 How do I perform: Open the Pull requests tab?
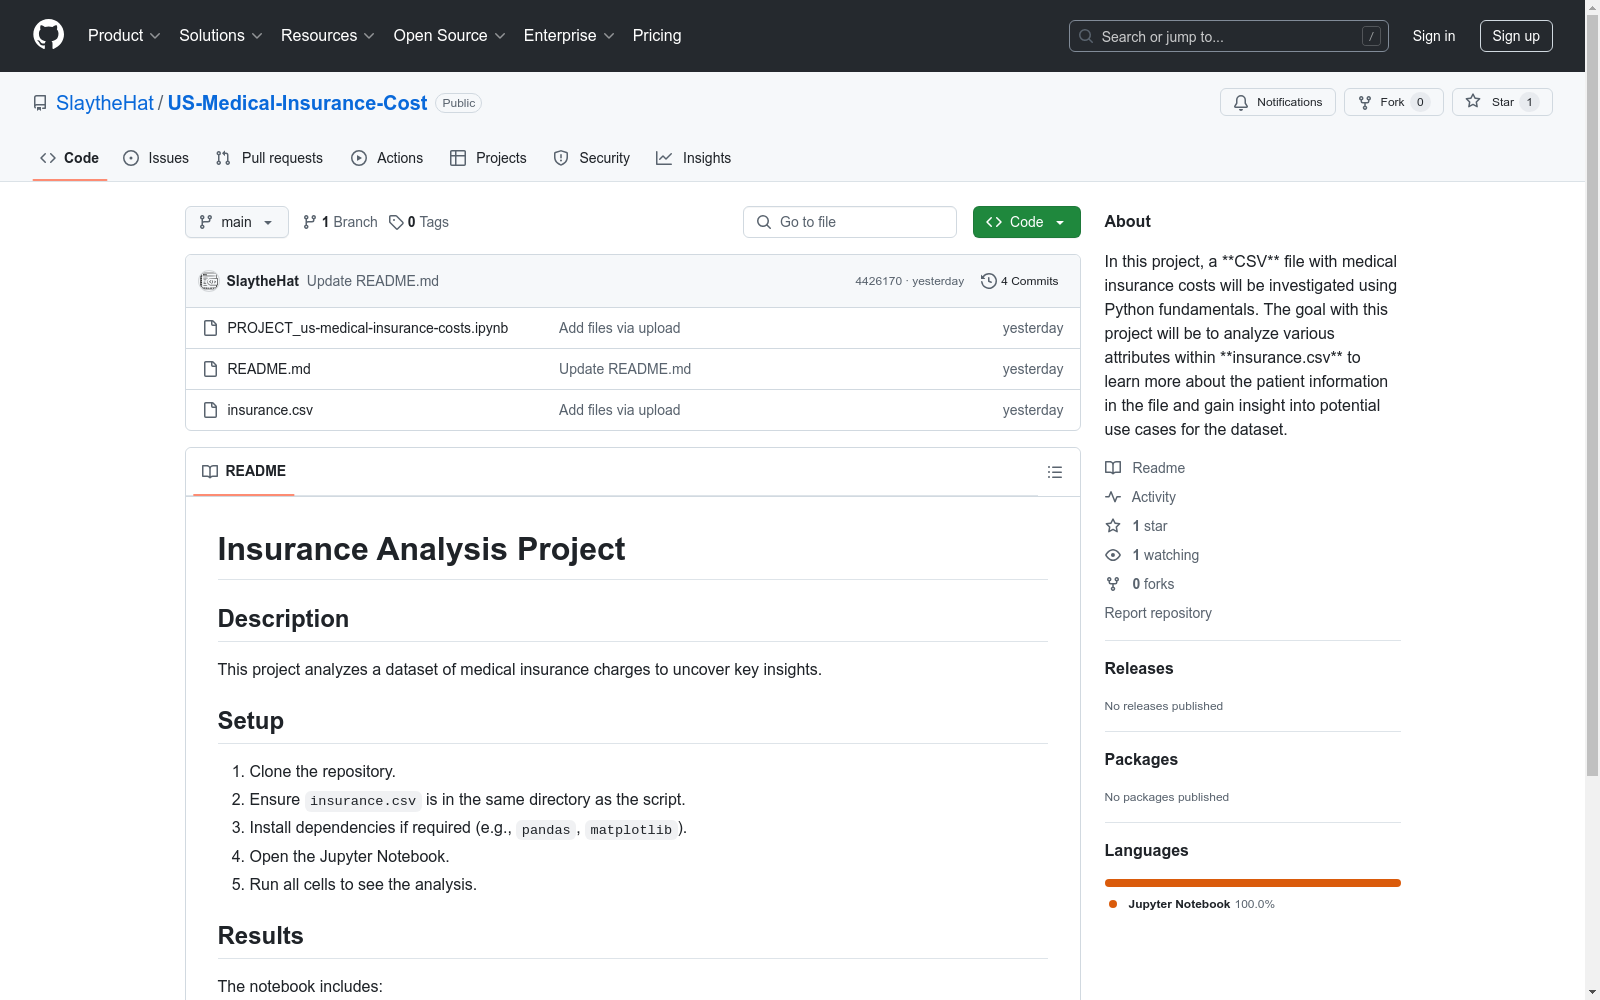pos(269,158)
